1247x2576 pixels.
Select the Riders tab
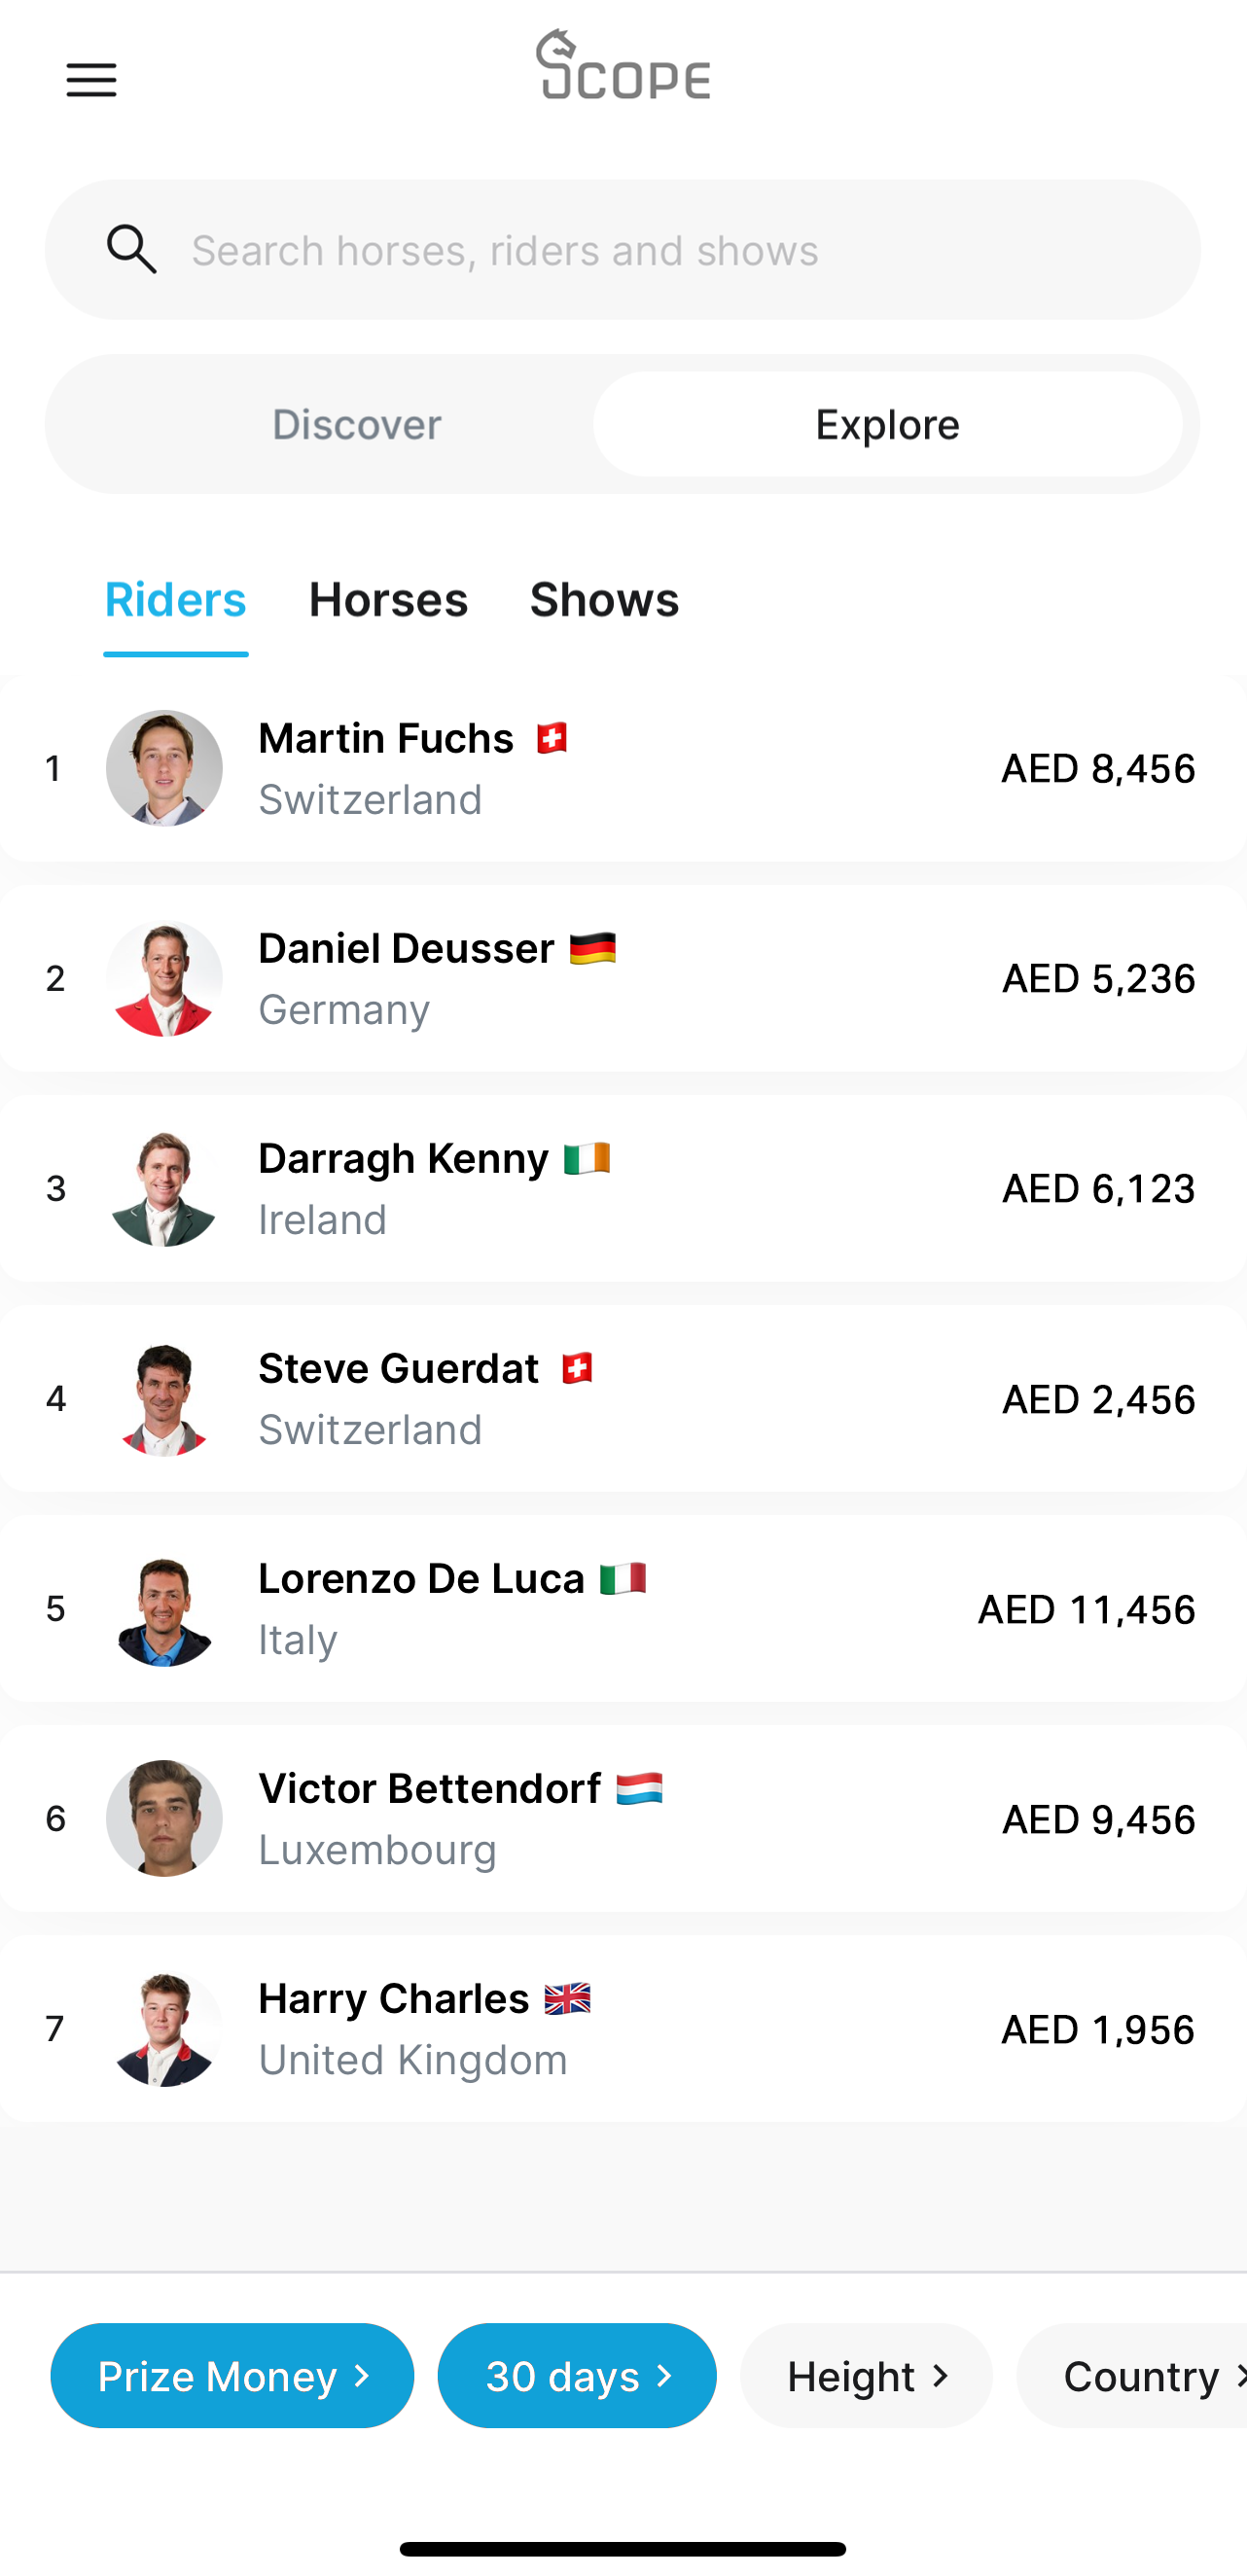click(x=176, y=600)
